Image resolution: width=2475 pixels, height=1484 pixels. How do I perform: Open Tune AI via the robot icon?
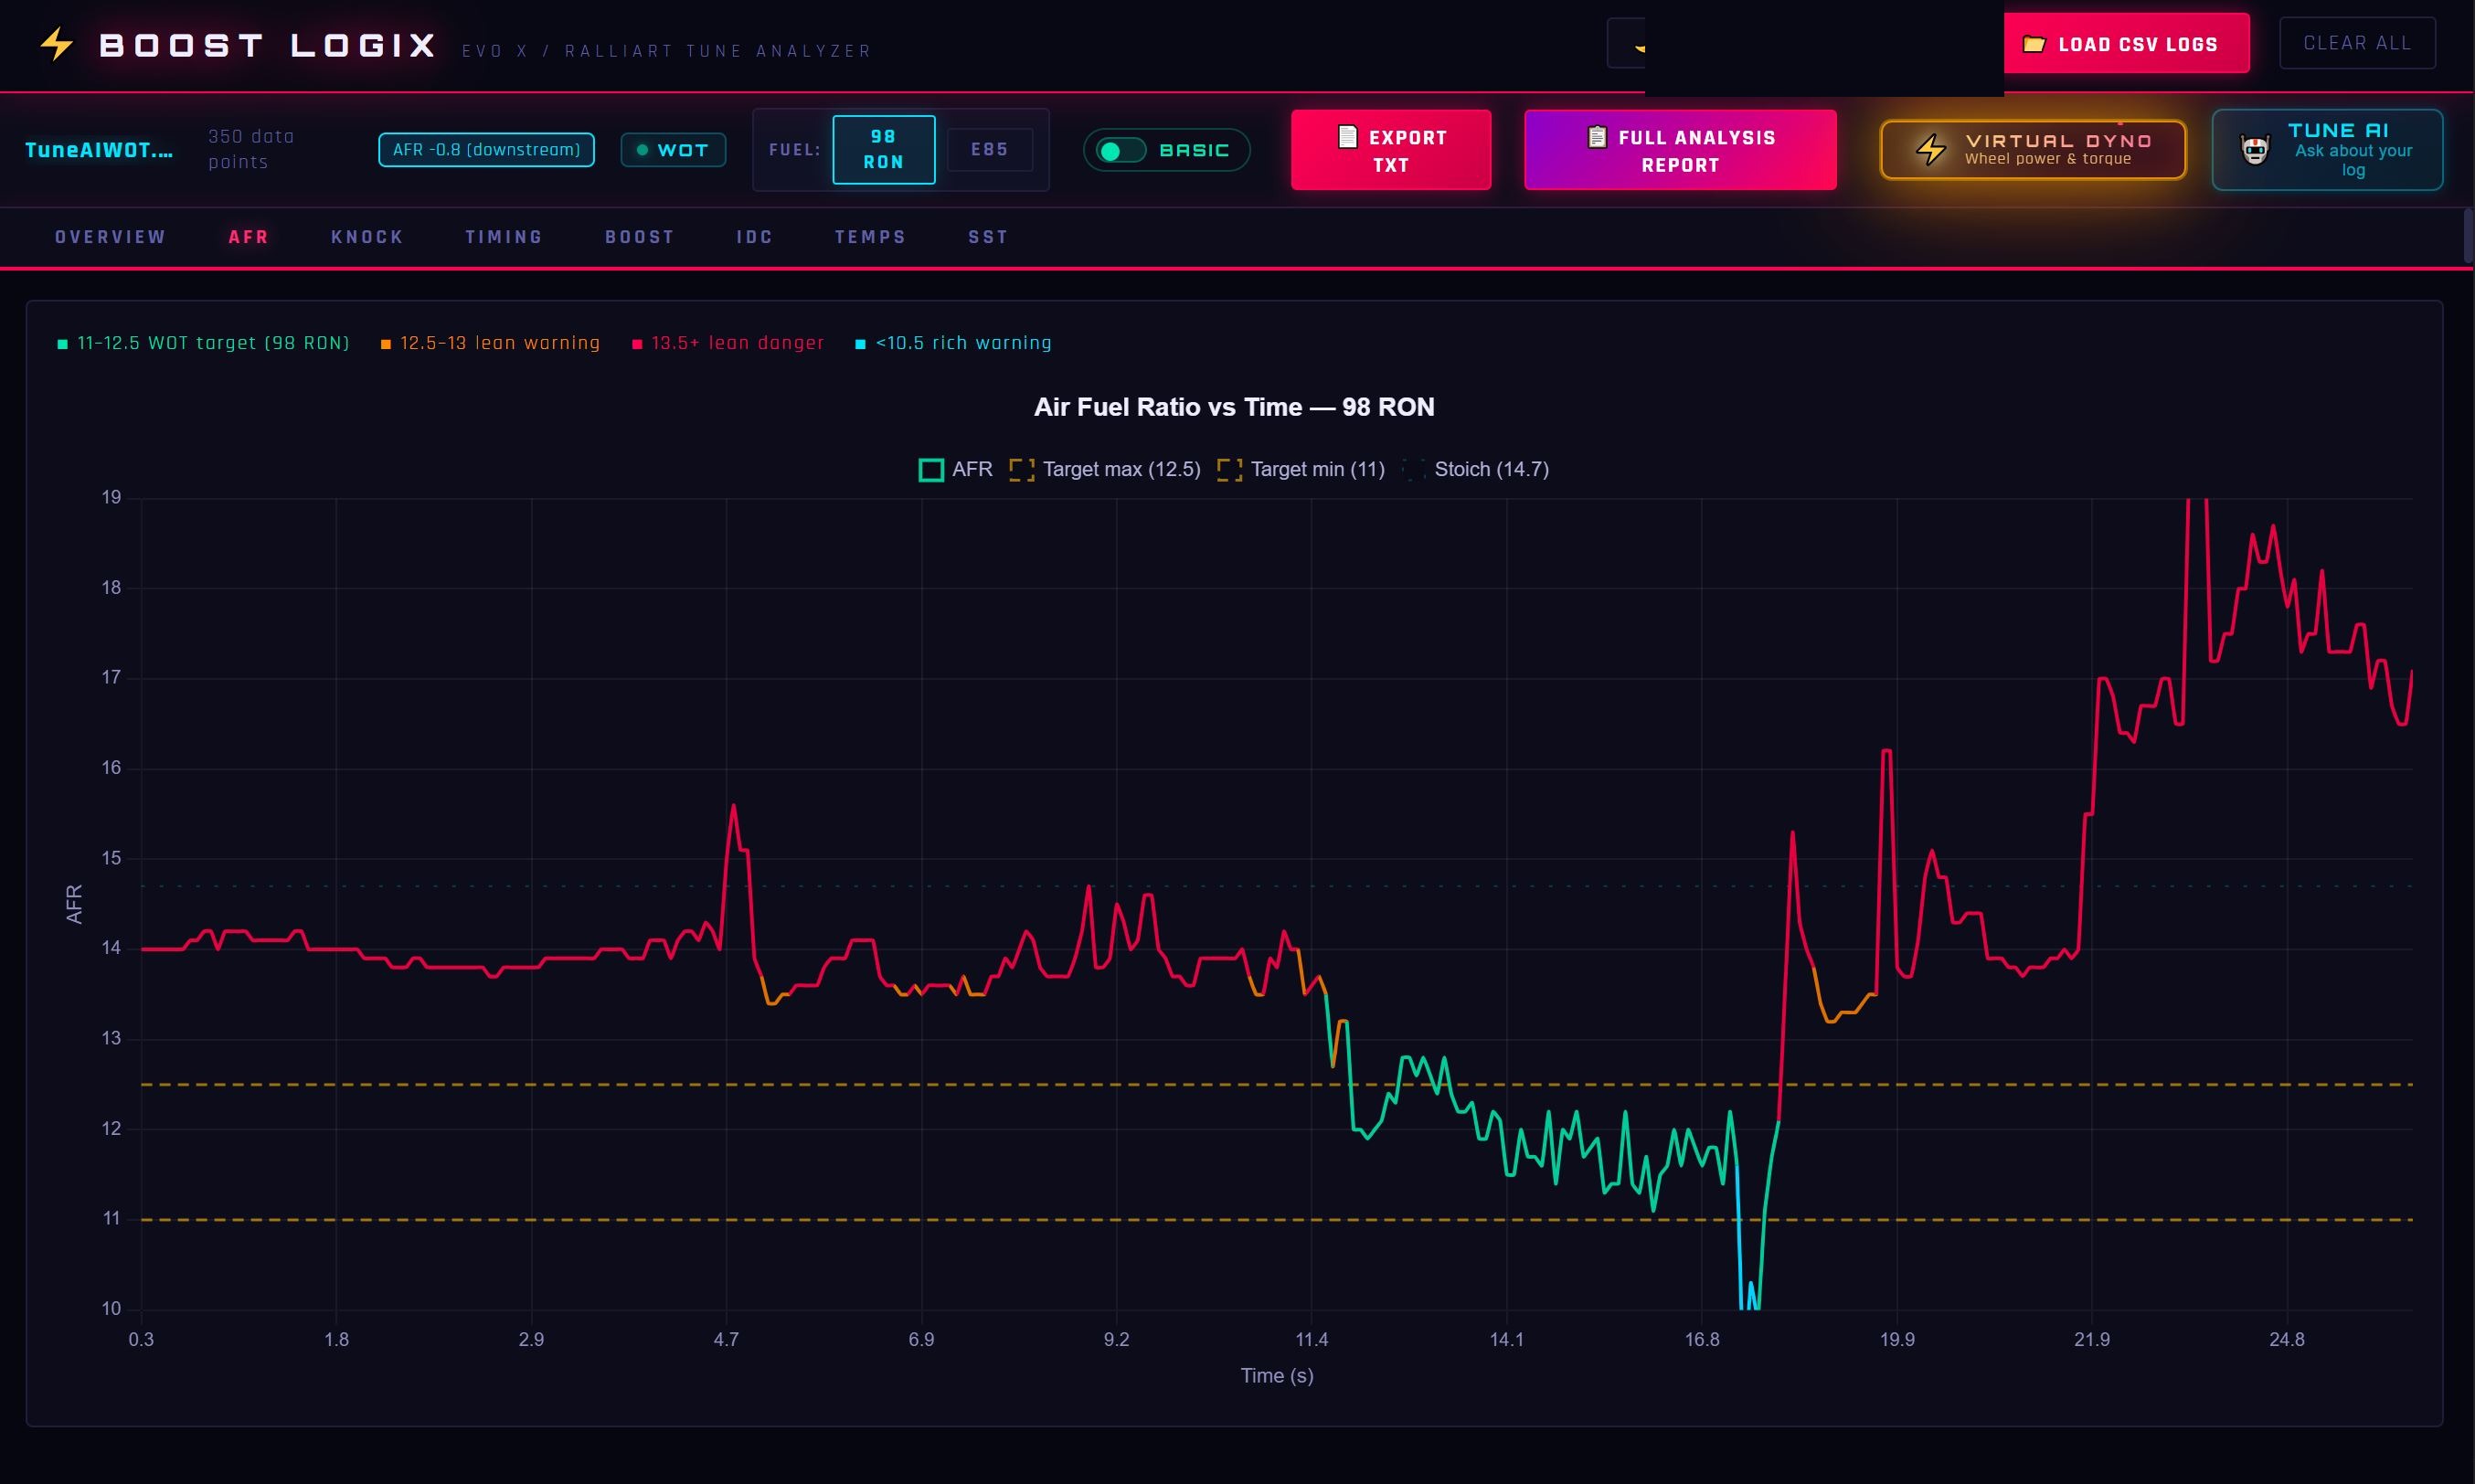2255,150
